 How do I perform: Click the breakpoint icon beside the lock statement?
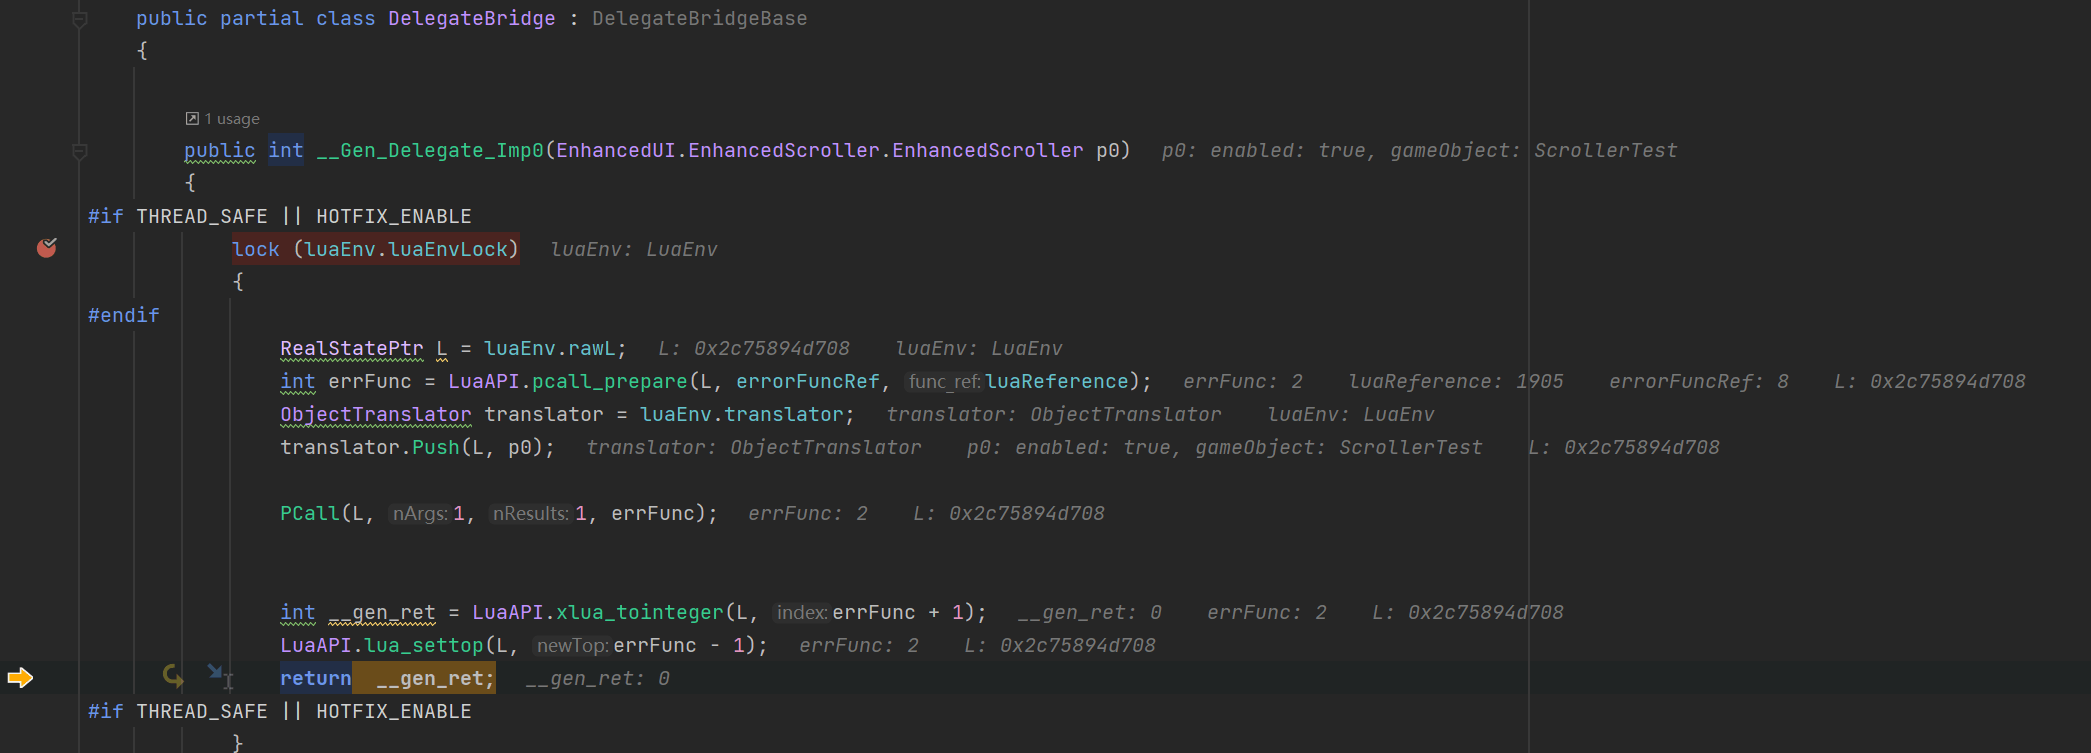pyautogui.click(x=47, y=248)
